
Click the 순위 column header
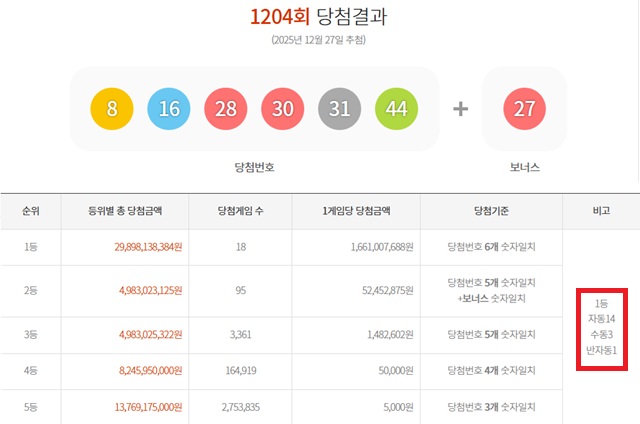click(x=31, y=211)
